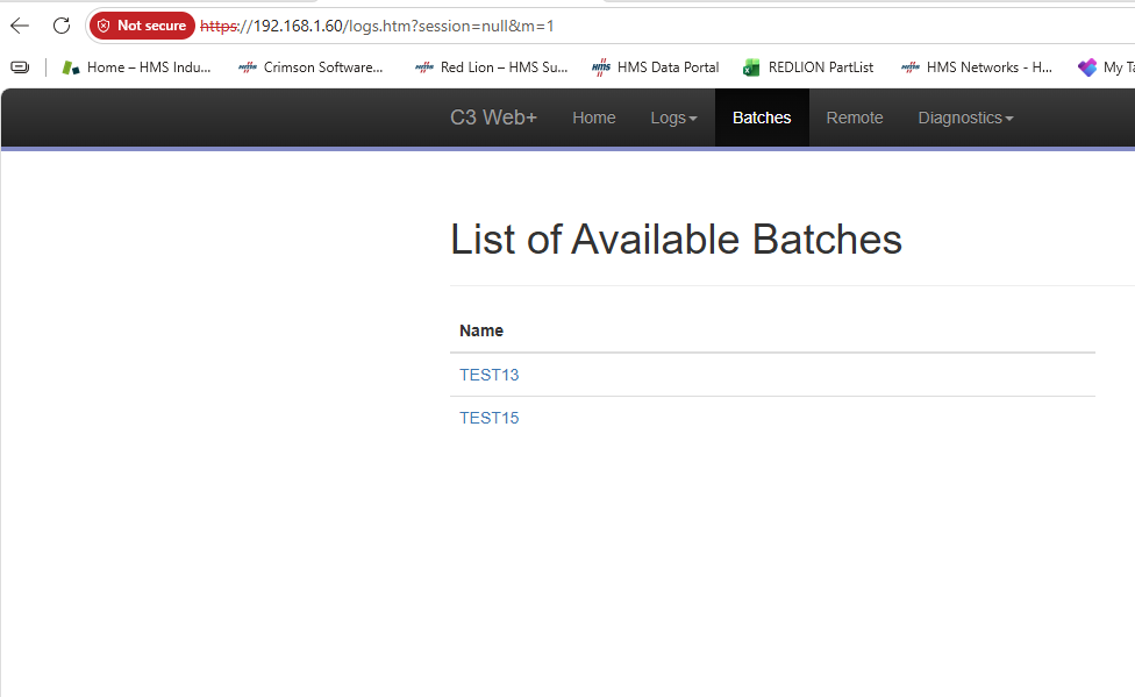Screen dimensions: 1135x697
Task: Select the Batches nav tab
Action: [761, 117]
